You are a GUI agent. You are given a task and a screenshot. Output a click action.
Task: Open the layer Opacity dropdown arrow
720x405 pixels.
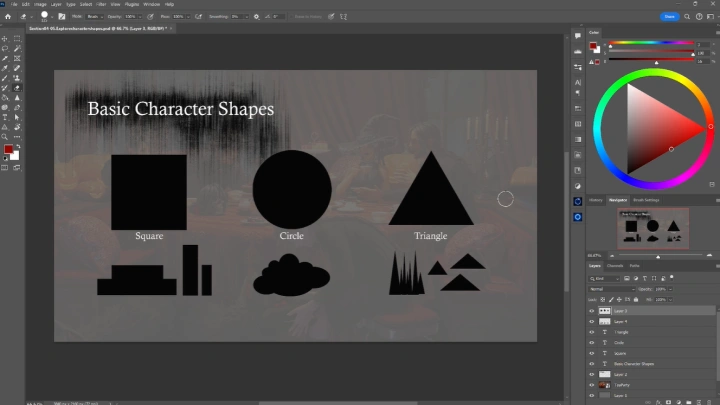[x=670, y=289]
